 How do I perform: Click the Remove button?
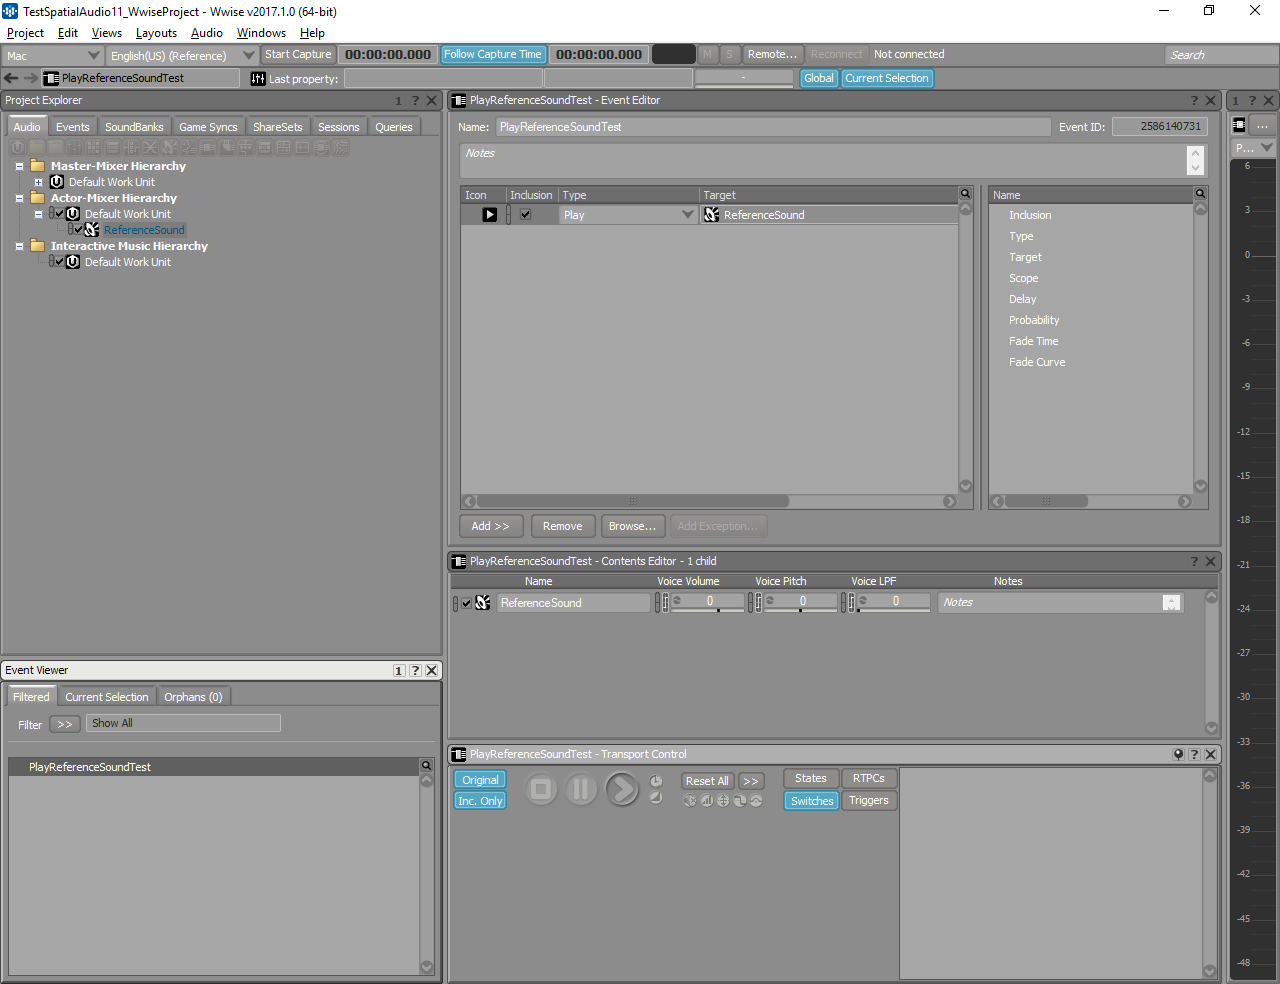pyautogui.click(x=562, y=526)
